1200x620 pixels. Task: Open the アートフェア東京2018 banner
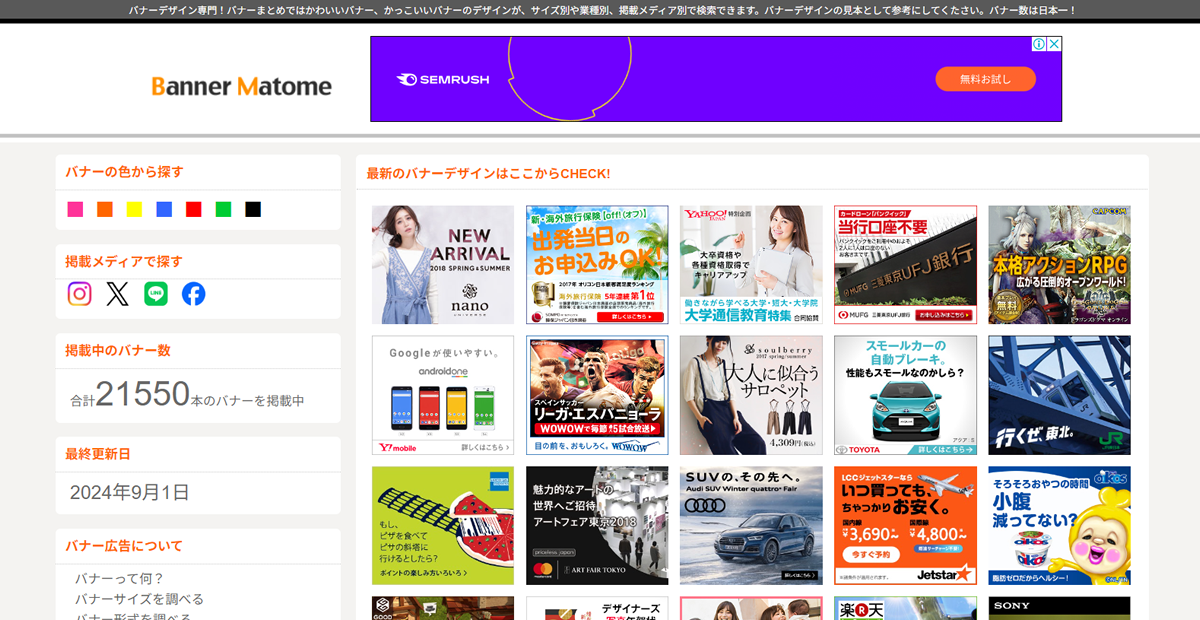[x=597, y=526]
